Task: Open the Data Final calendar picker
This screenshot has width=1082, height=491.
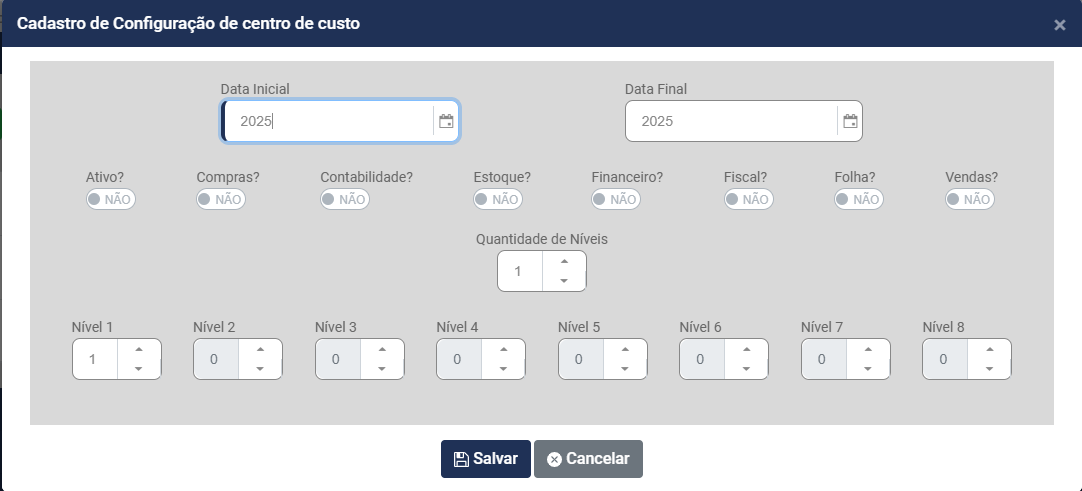Action: tap(850, 122)
